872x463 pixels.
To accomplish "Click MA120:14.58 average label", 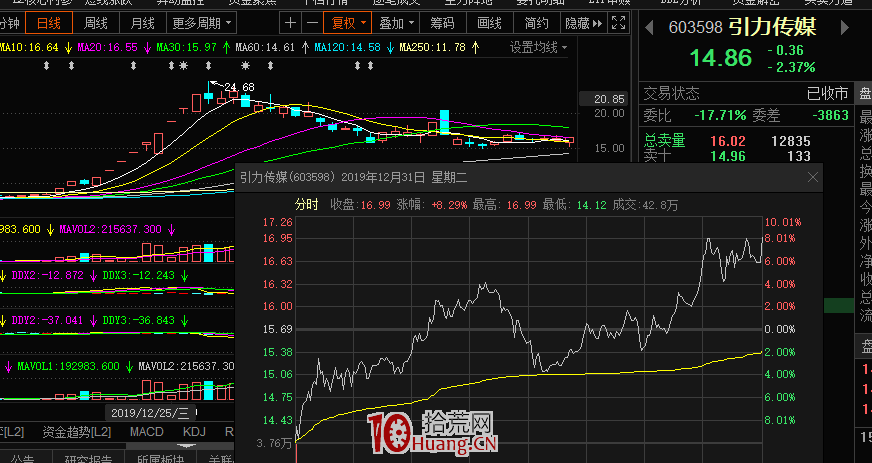I will pyautogui.click(x=347, y=48).
